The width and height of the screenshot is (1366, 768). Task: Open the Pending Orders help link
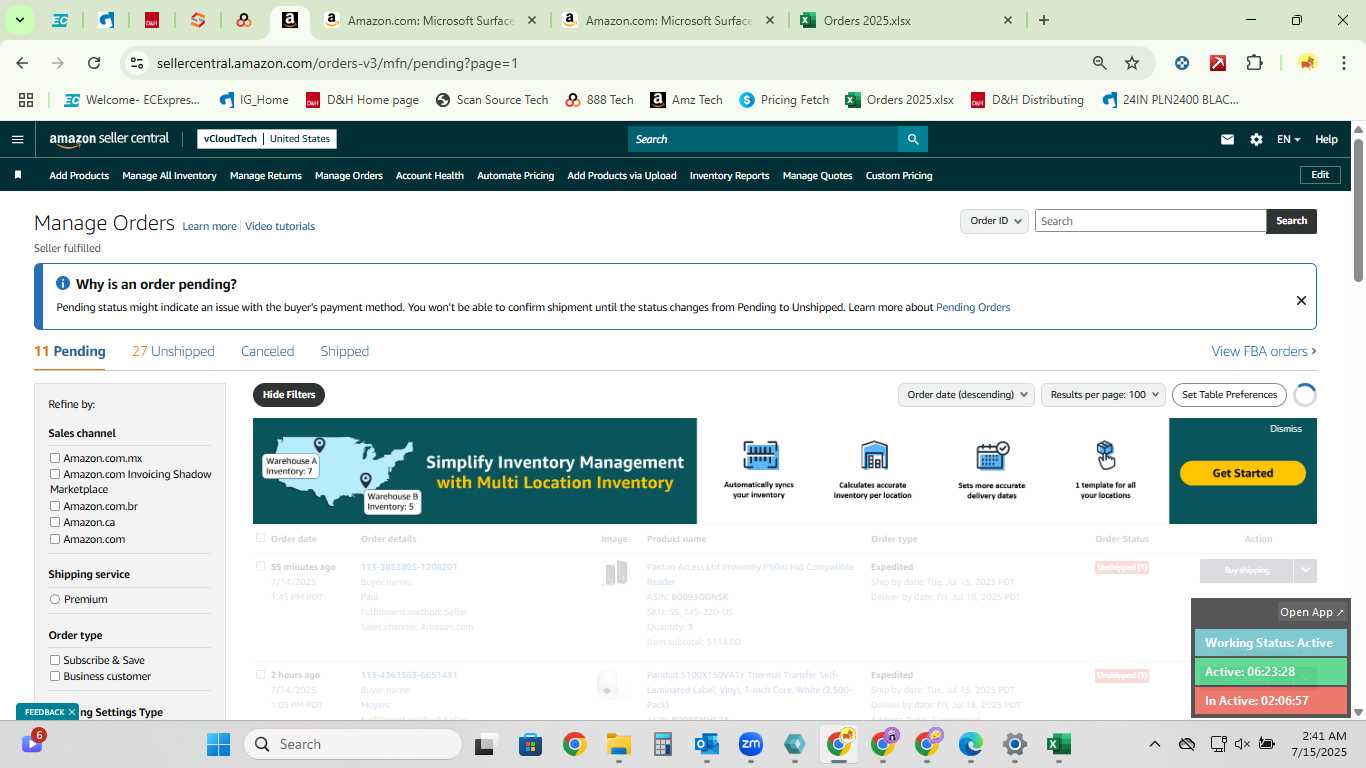point(973,307)
